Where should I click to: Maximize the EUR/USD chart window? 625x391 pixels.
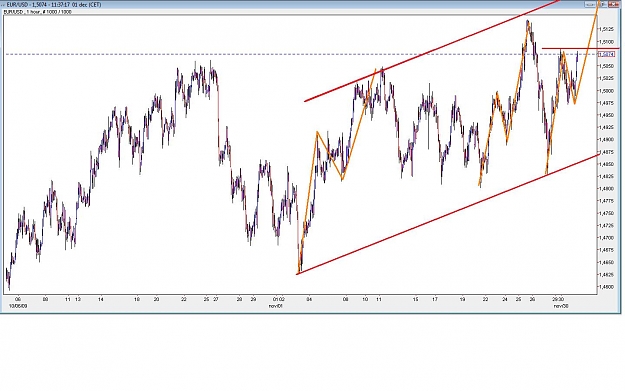tap(602, 4)
